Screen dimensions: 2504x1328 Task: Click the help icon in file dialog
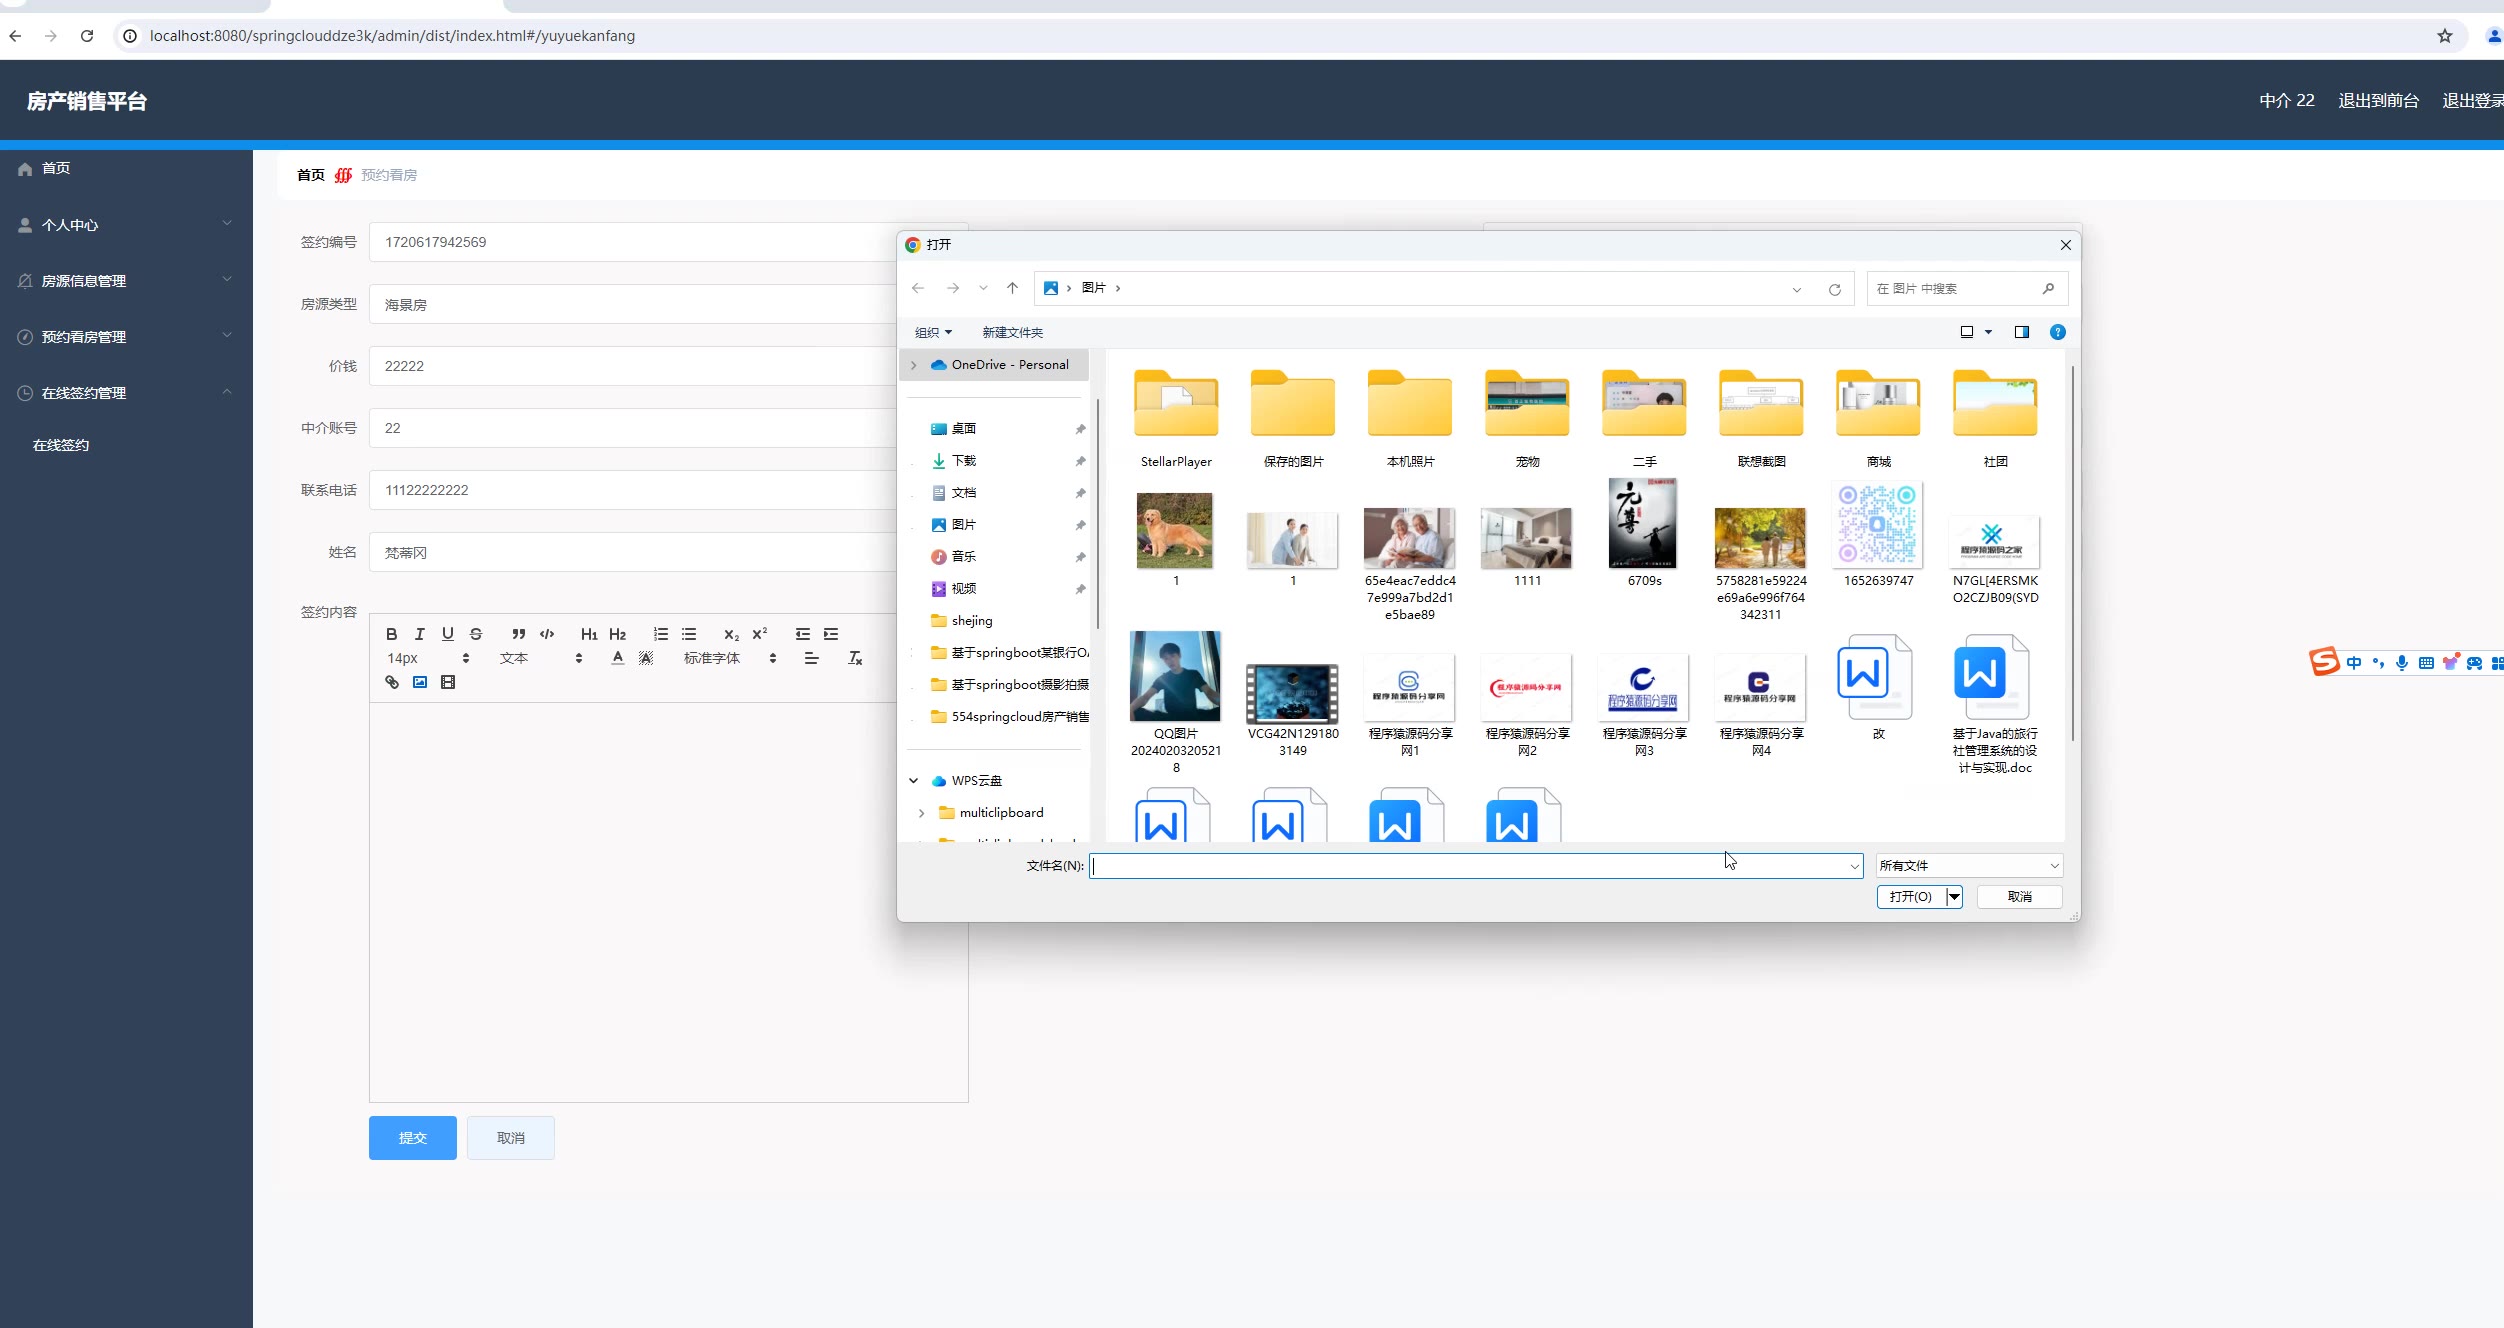point(2057,332)
